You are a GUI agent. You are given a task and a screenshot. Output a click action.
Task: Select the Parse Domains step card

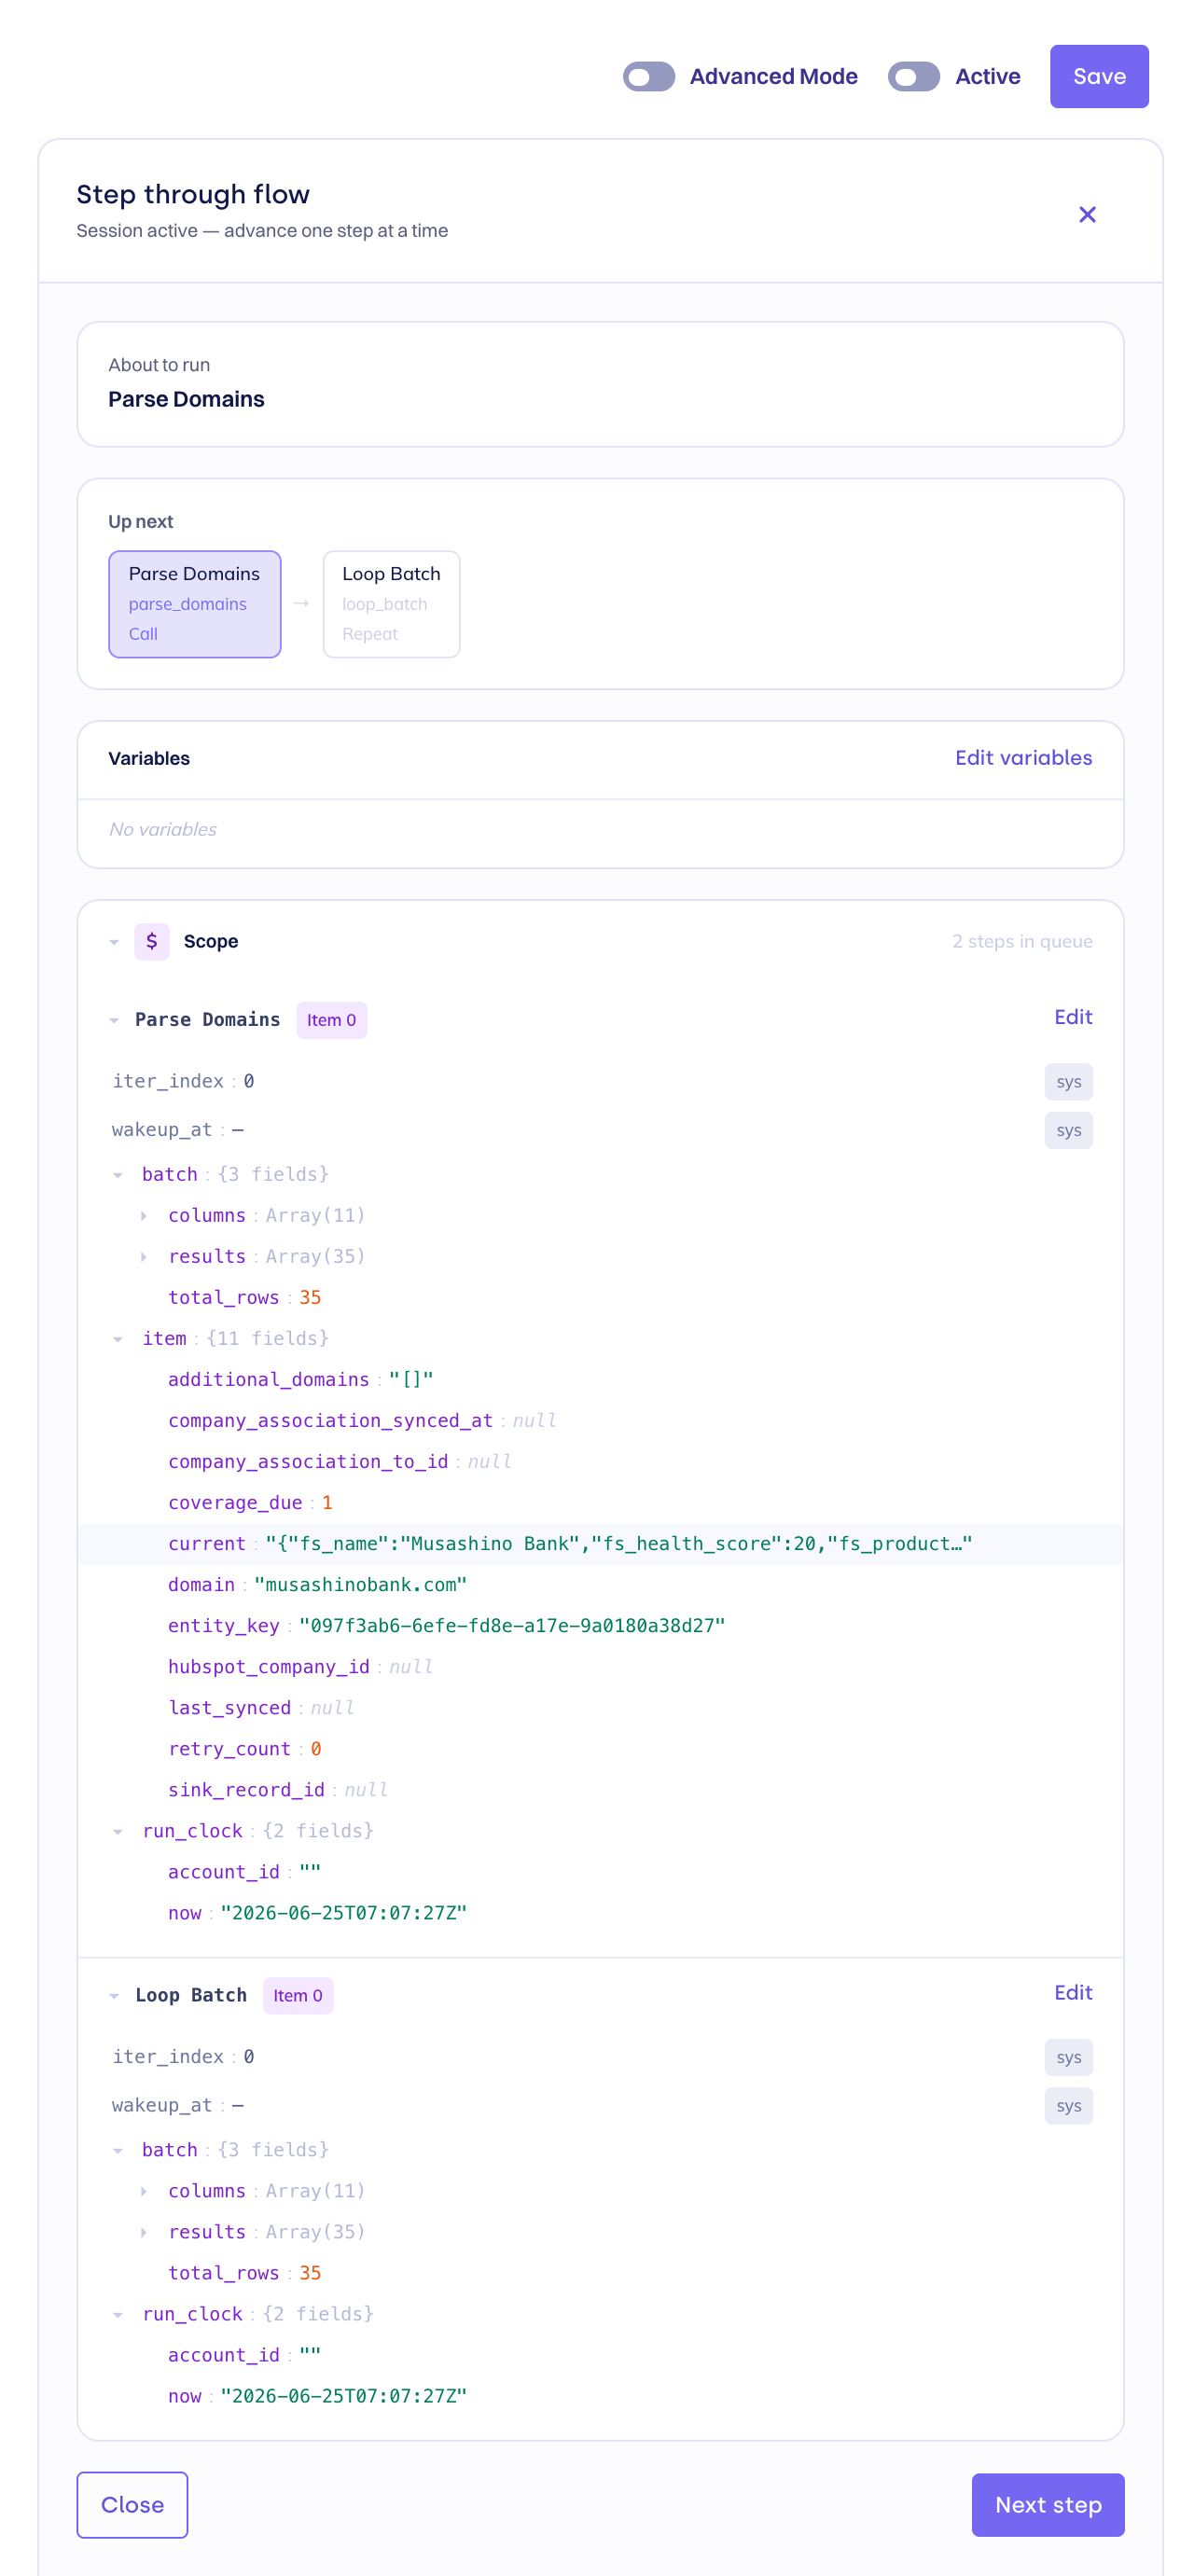pyautogui.click(x=194, y=604)
